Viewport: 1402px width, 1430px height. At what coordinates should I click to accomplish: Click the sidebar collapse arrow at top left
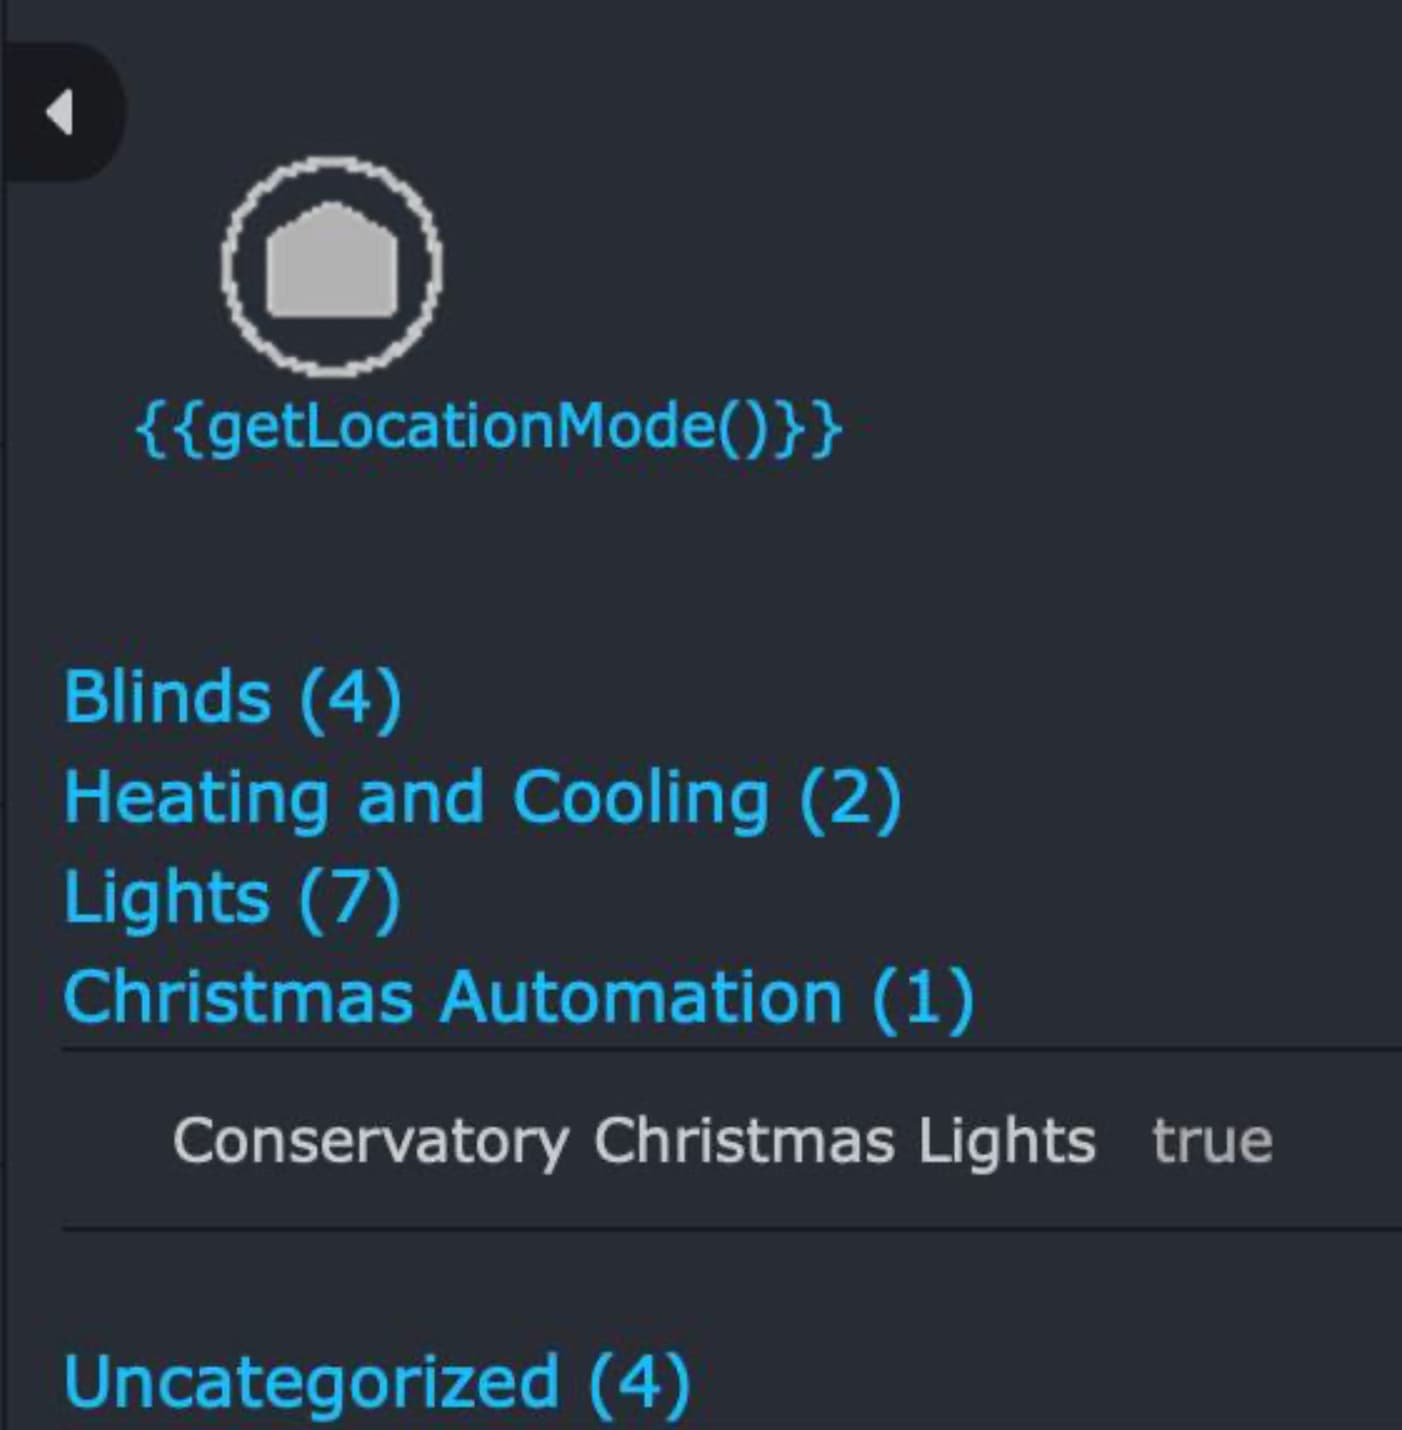click(x=60, y=110)
